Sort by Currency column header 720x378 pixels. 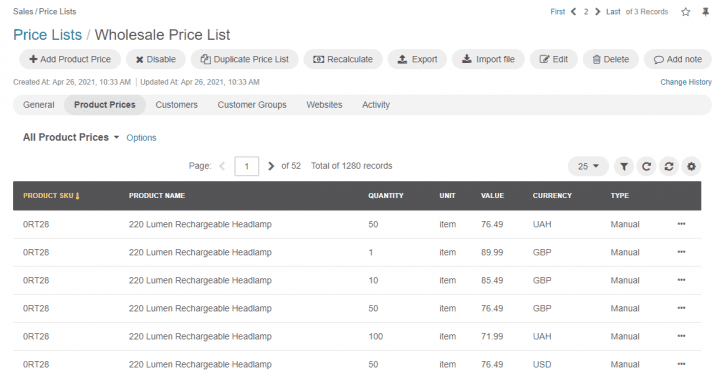coord(552,196)
